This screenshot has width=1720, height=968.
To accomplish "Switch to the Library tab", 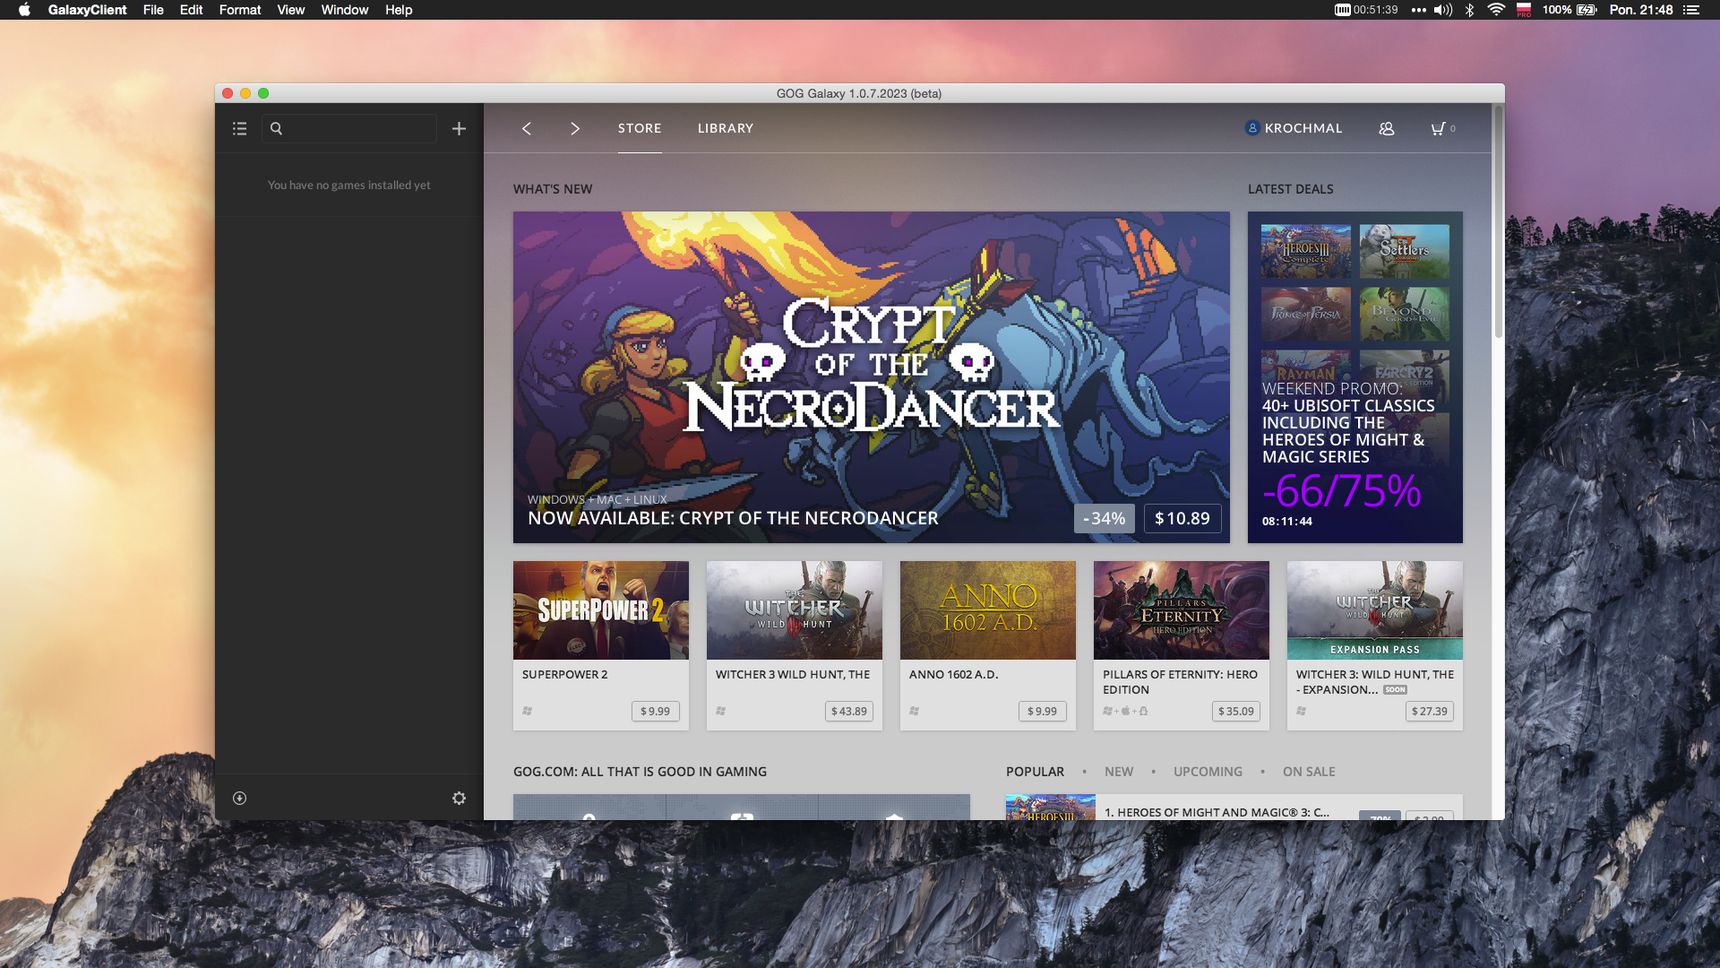I will pyautogui.click(x=725, y=128).
